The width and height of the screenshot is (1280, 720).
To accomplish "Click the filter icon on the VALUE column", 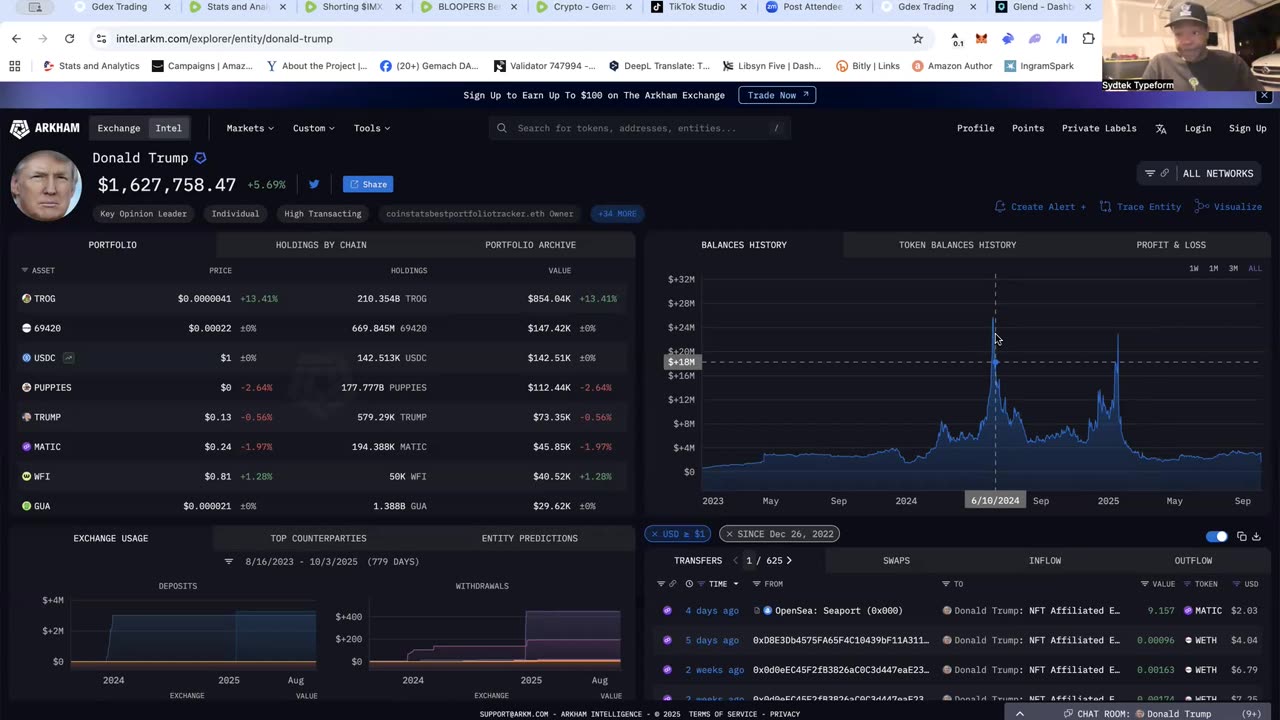I will pos(1145,584).
